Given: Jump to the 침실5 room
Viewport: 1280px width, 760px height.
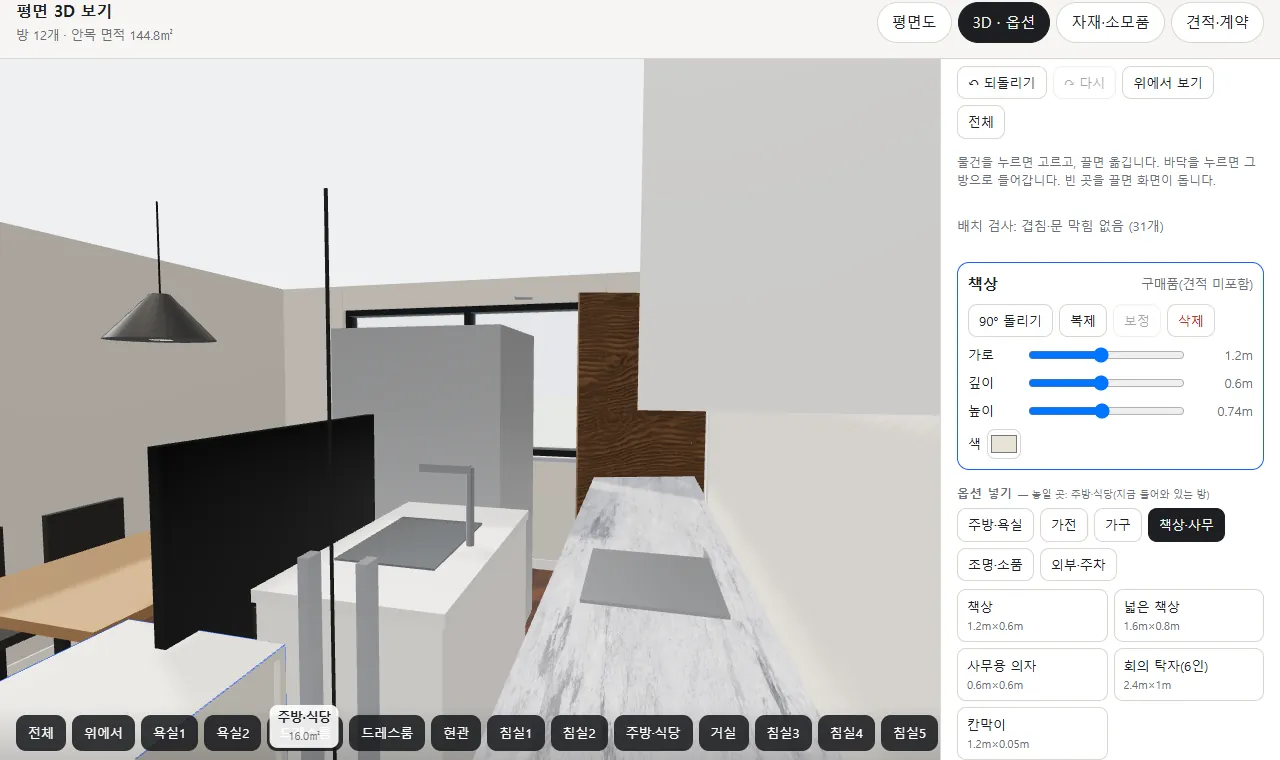Looking at the screenshot, I should [910, 733].
